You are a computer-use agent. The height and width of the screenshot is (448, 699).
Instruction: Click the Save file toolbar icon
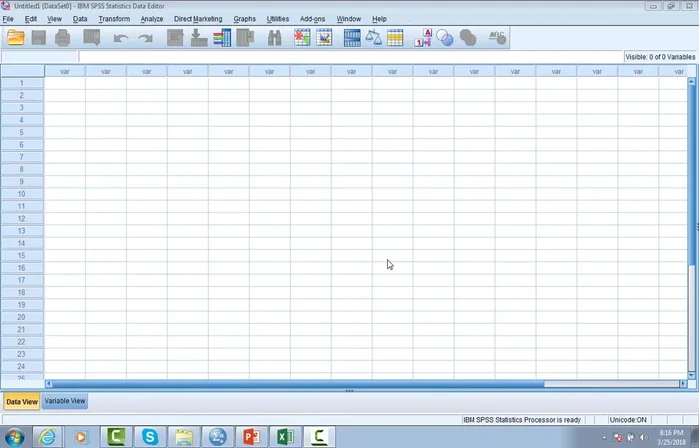click(x=39, y=38)
